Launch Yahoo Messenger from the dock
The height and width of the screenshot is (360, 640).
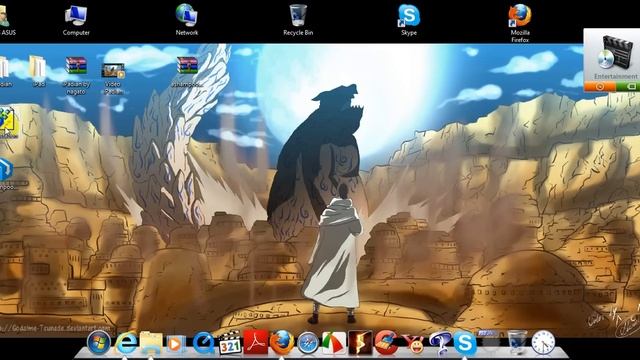(x=413, y=344)
